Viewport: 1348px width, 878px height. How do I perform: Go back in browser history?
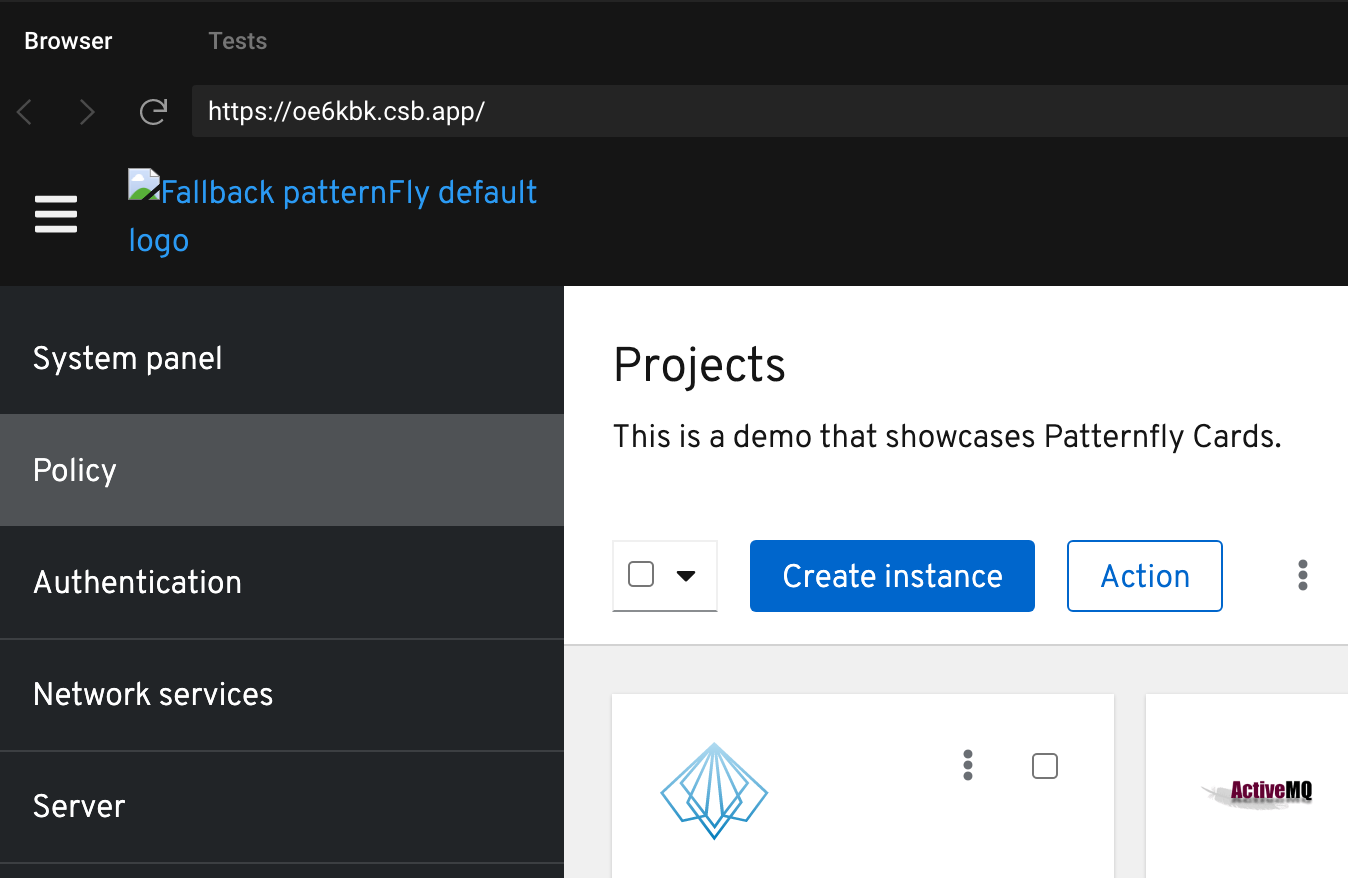click(x=25, y=112)
